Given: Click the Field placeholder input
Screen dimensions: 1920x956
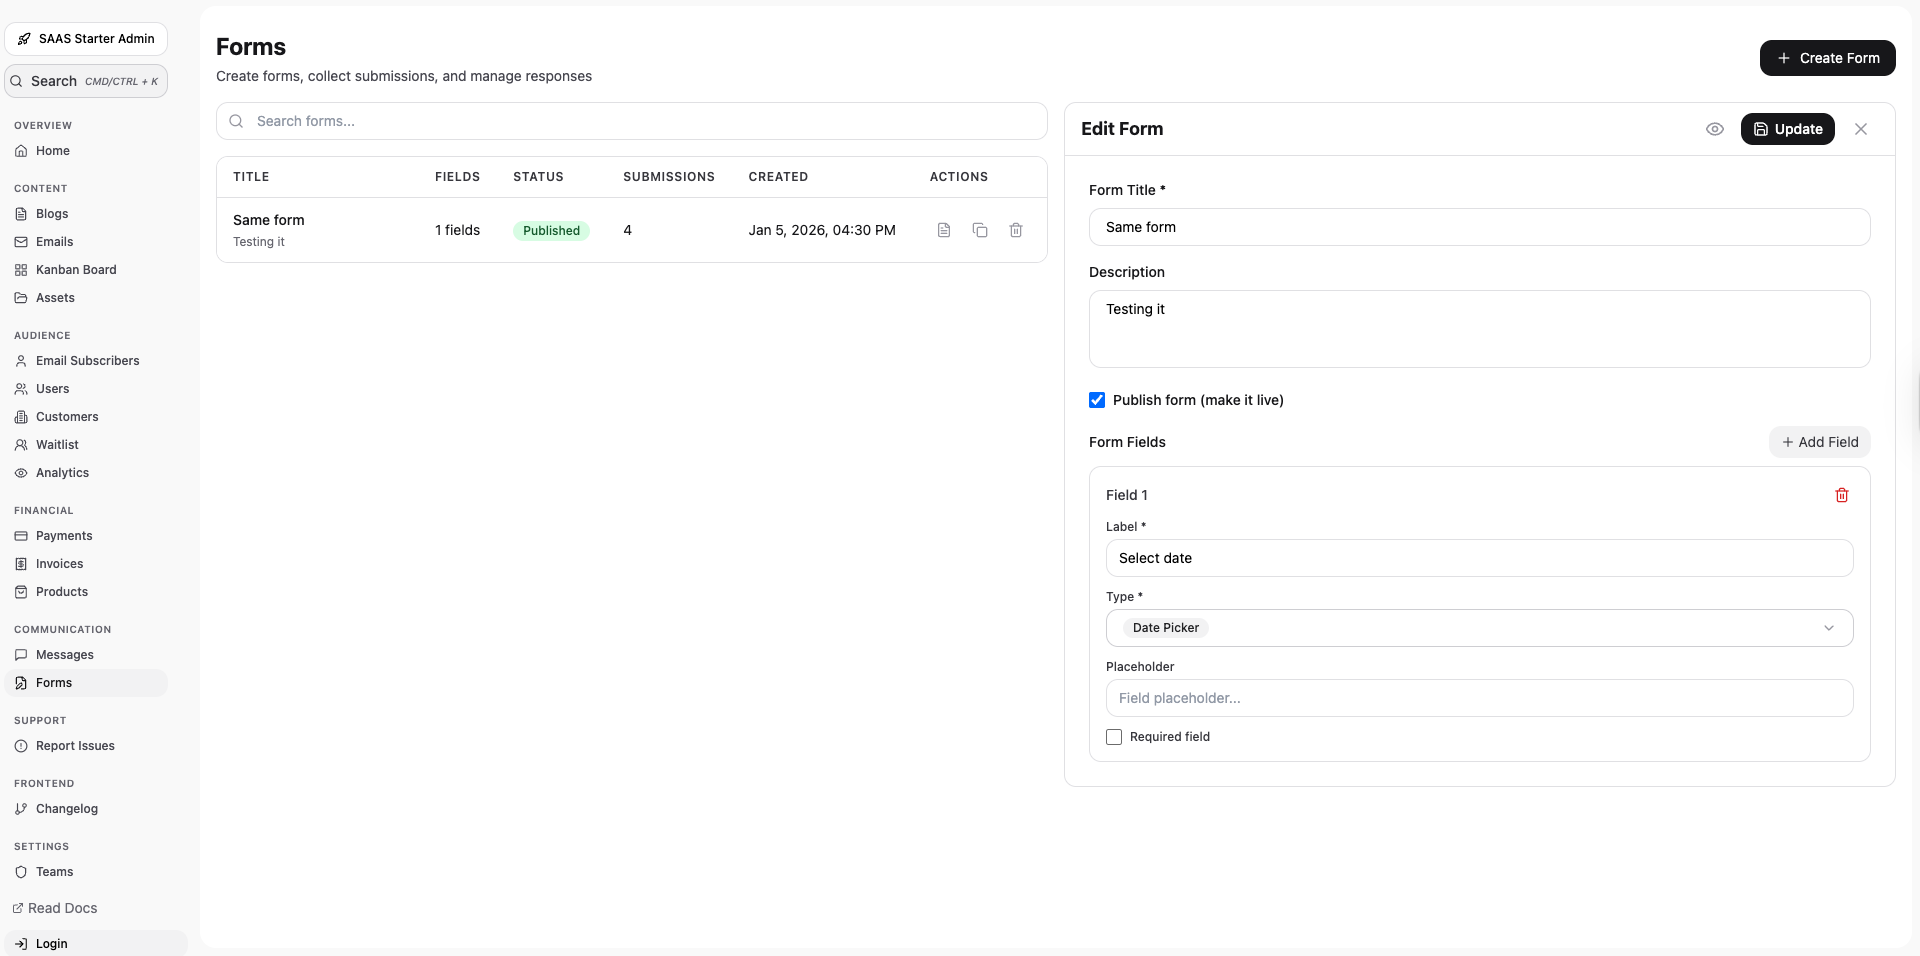Looking at the screenshot, I should point(1480,698).
